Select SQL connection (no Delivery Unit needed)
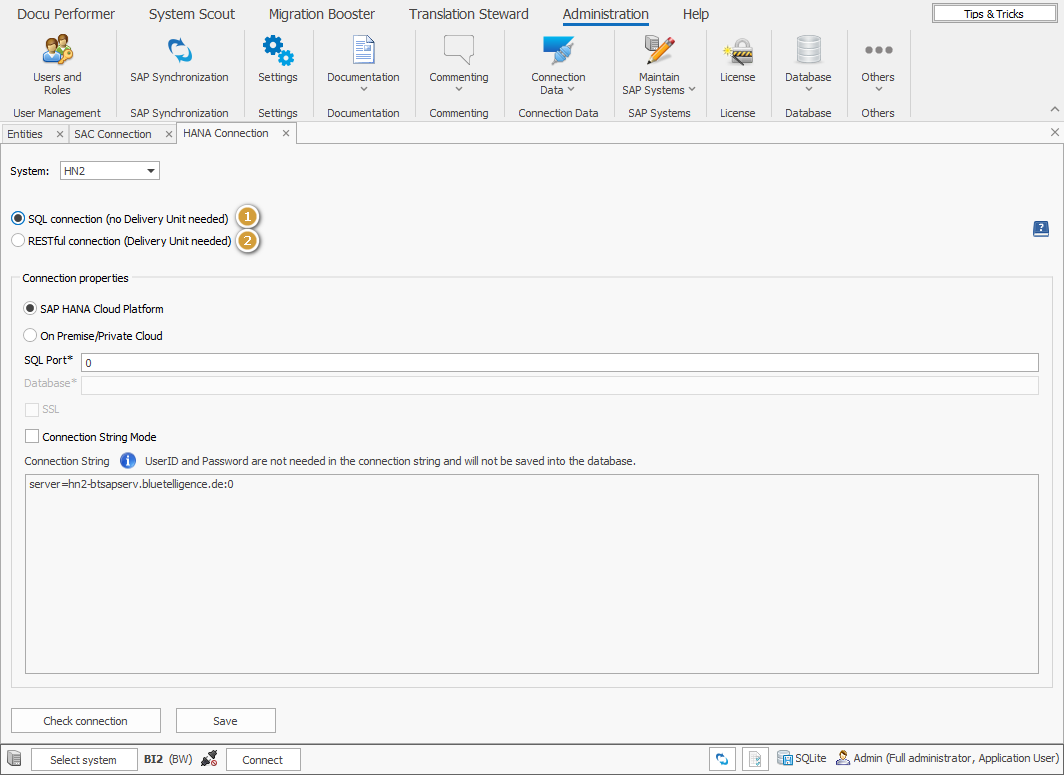1064x775 pixels. pos(17,218)
